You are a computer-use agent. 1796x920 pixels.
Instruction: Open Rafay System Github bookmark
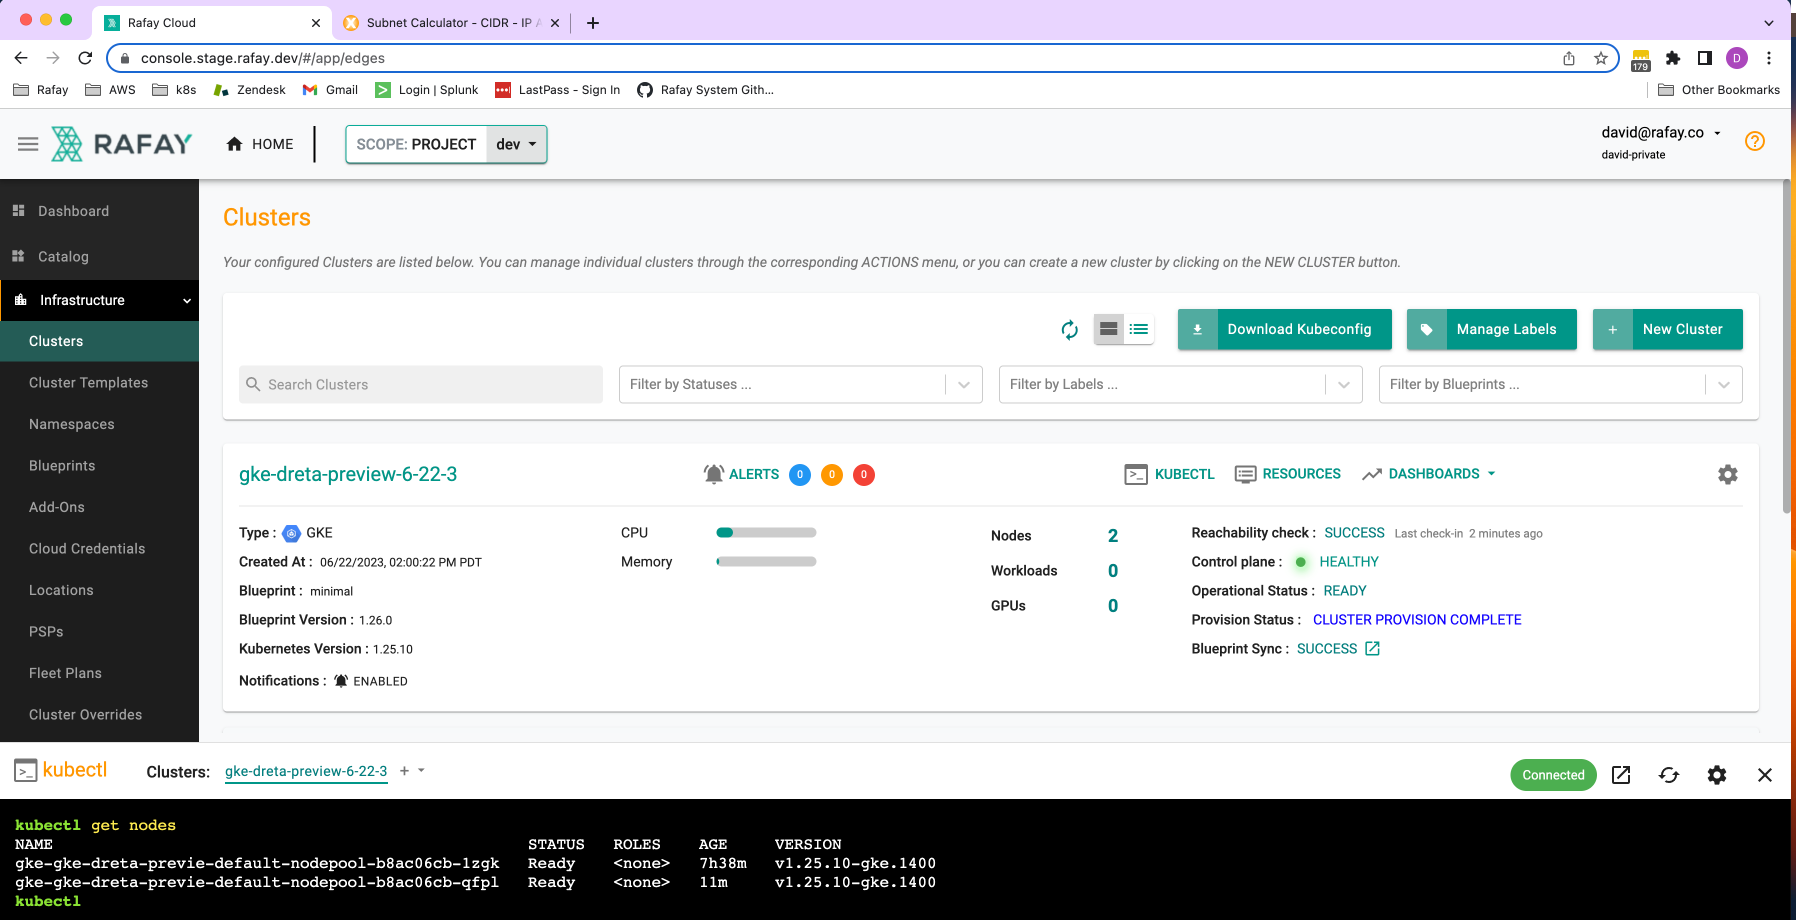coord(706,90)
